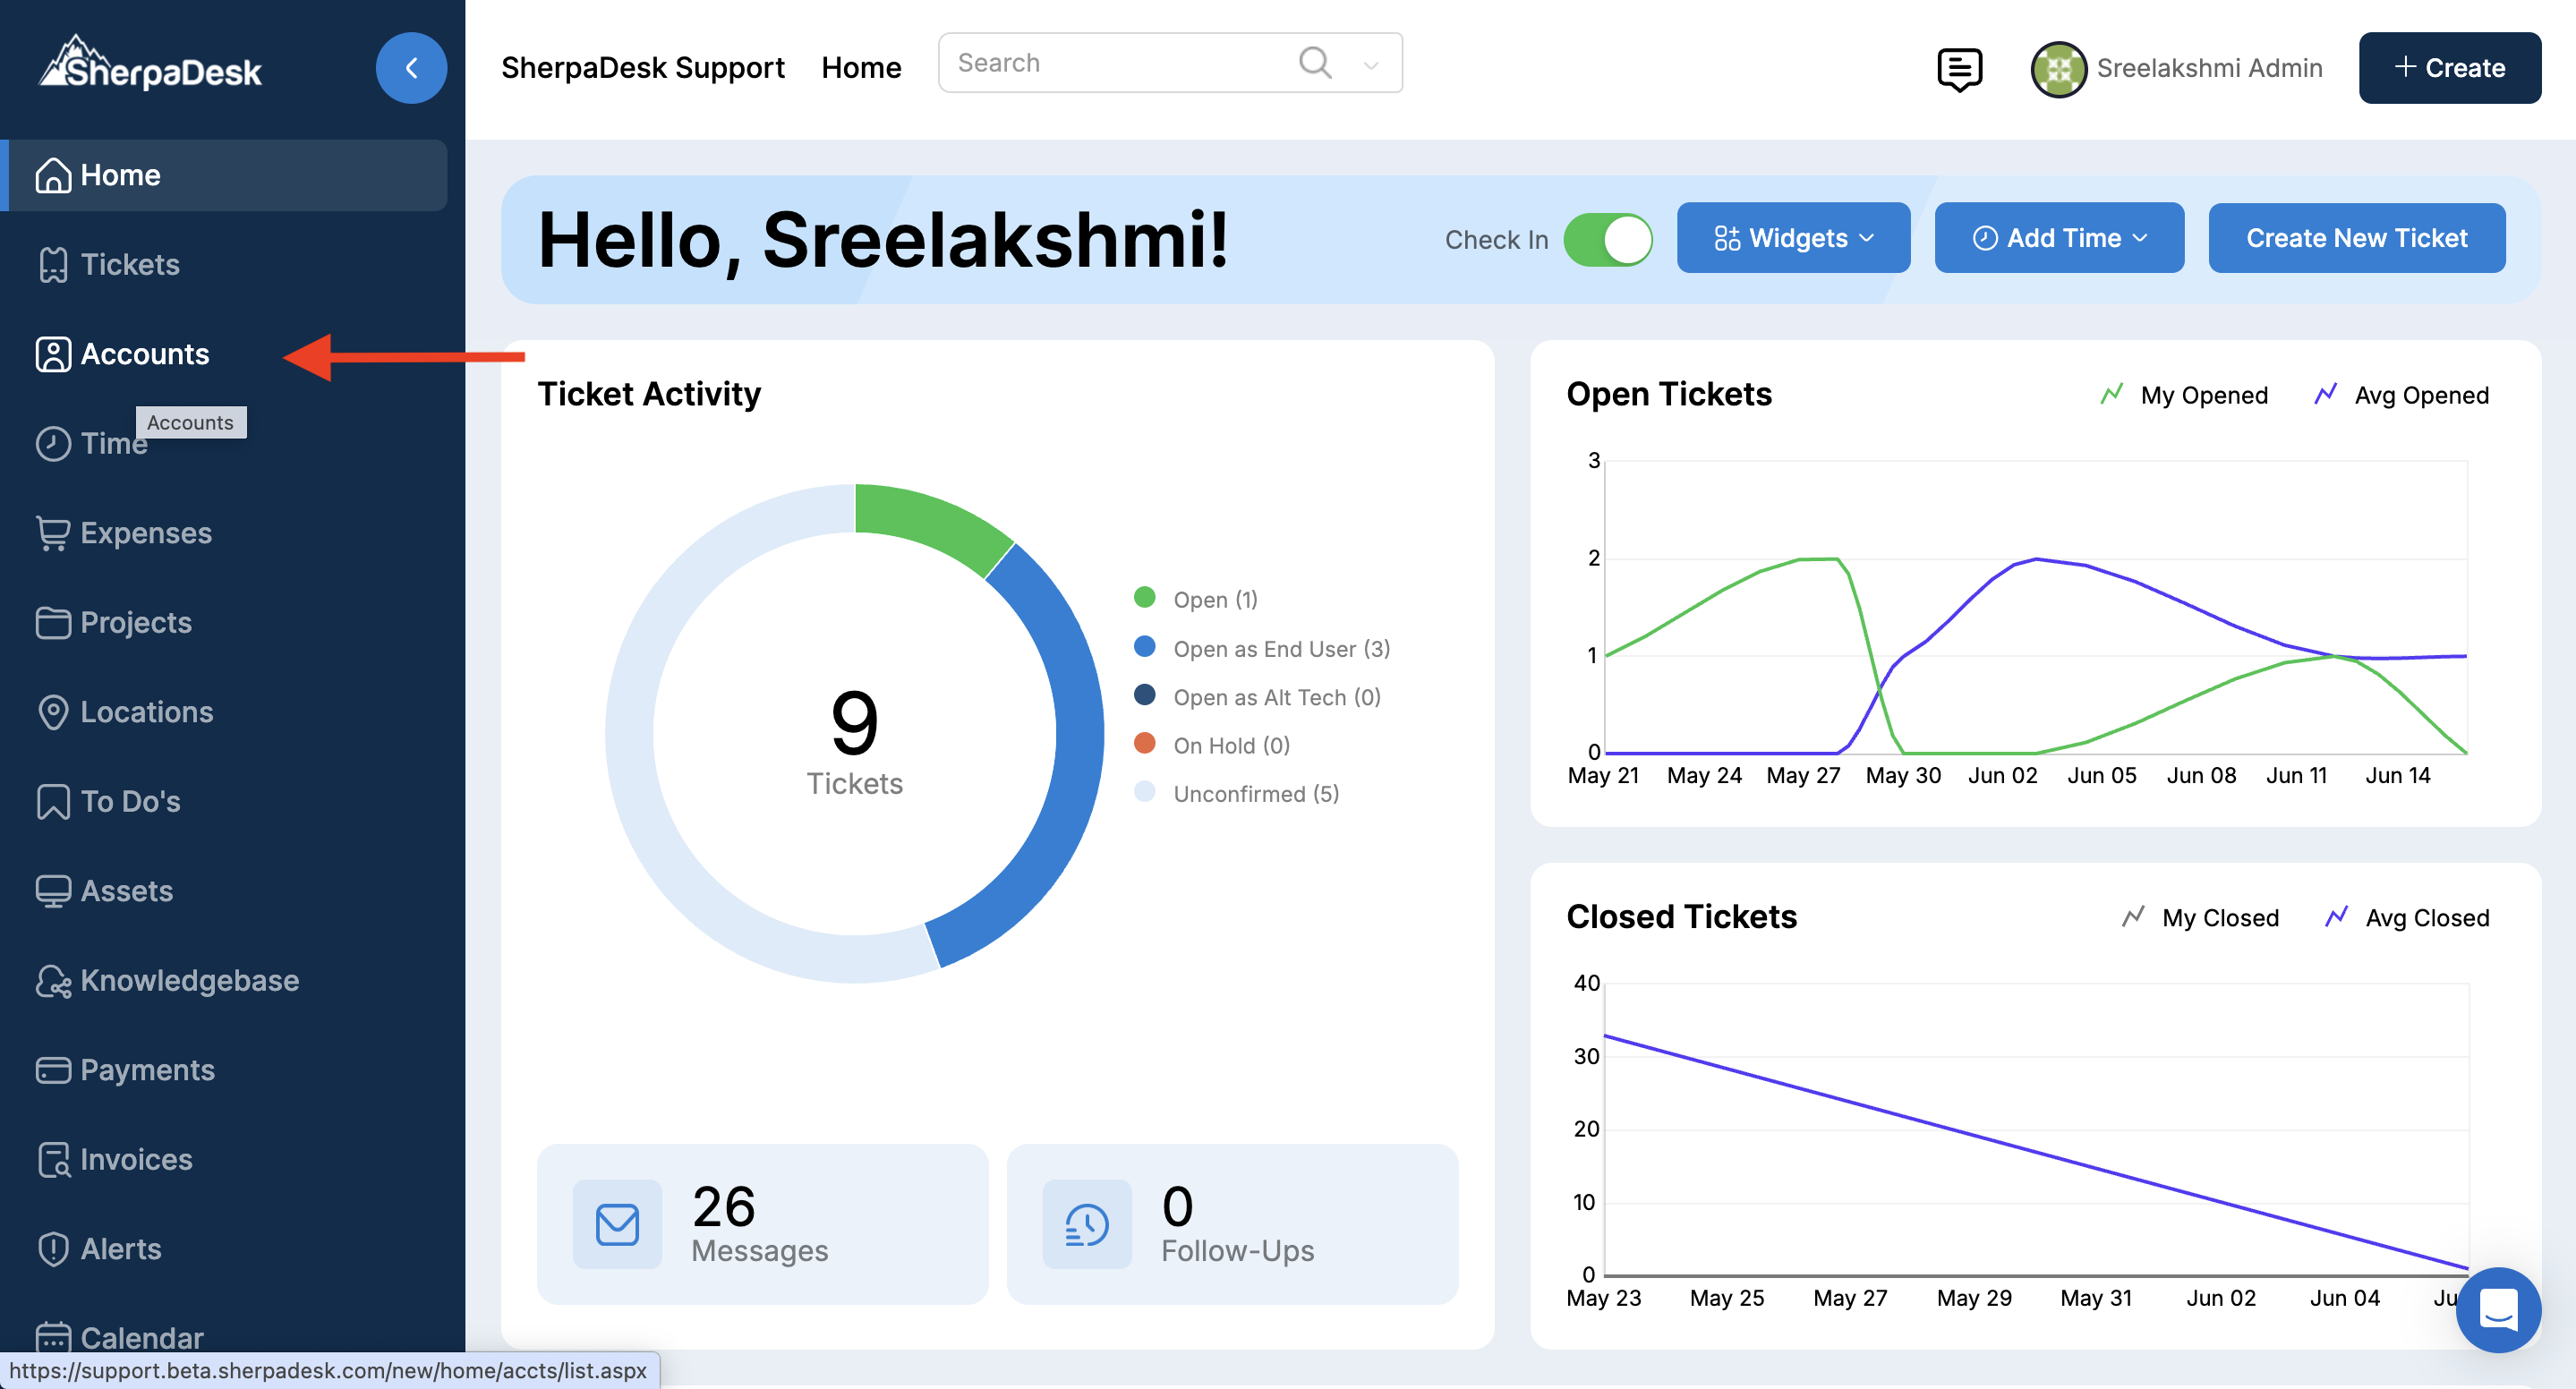Screen dimensions: 2576x1389
Task: Click the Create New Ticket button
Action: click(2356, 238)
